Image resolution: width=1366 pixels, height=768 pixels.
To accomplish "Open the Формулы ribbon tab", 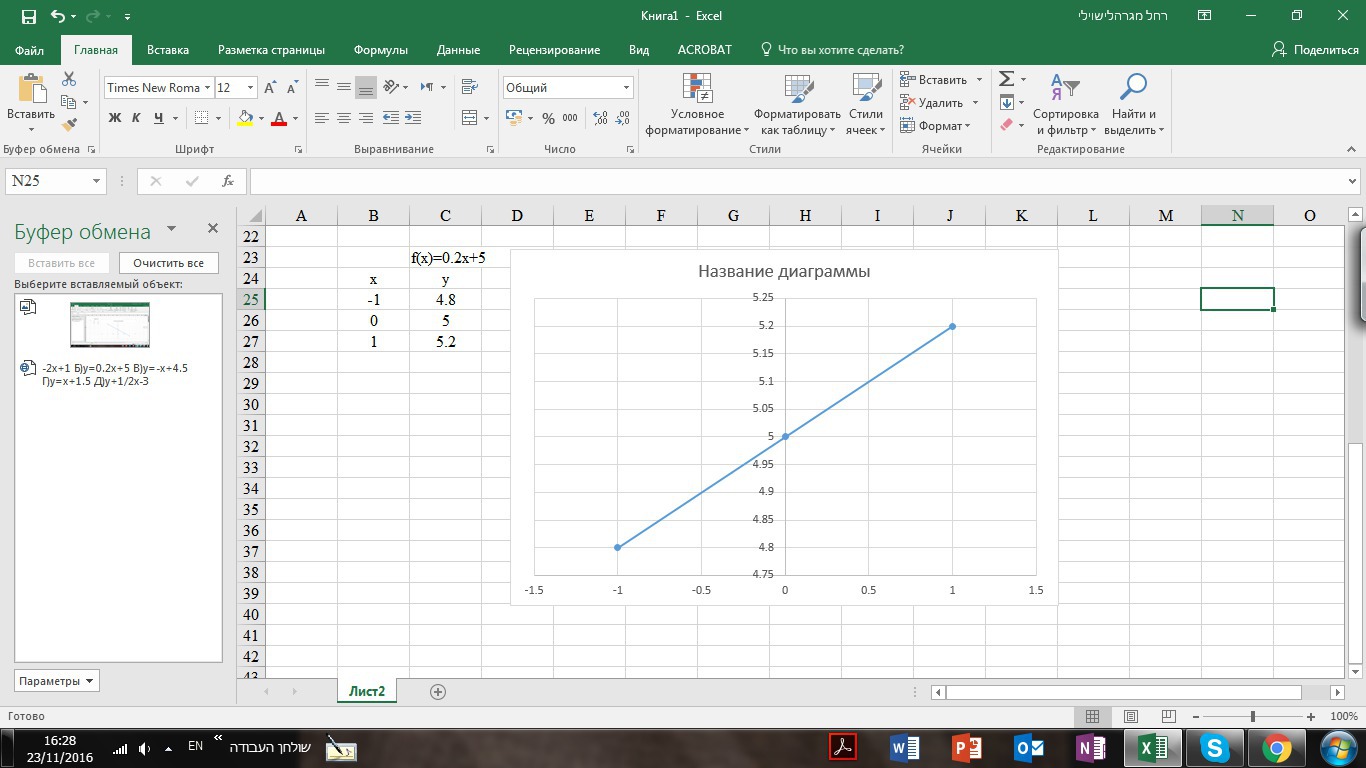I will (x=381, y=50).
